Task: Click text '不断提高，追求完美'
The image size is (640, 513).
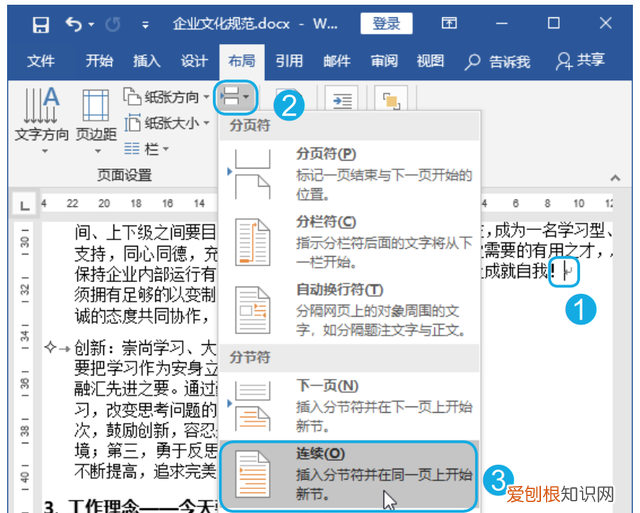Action: click(145, 471)
